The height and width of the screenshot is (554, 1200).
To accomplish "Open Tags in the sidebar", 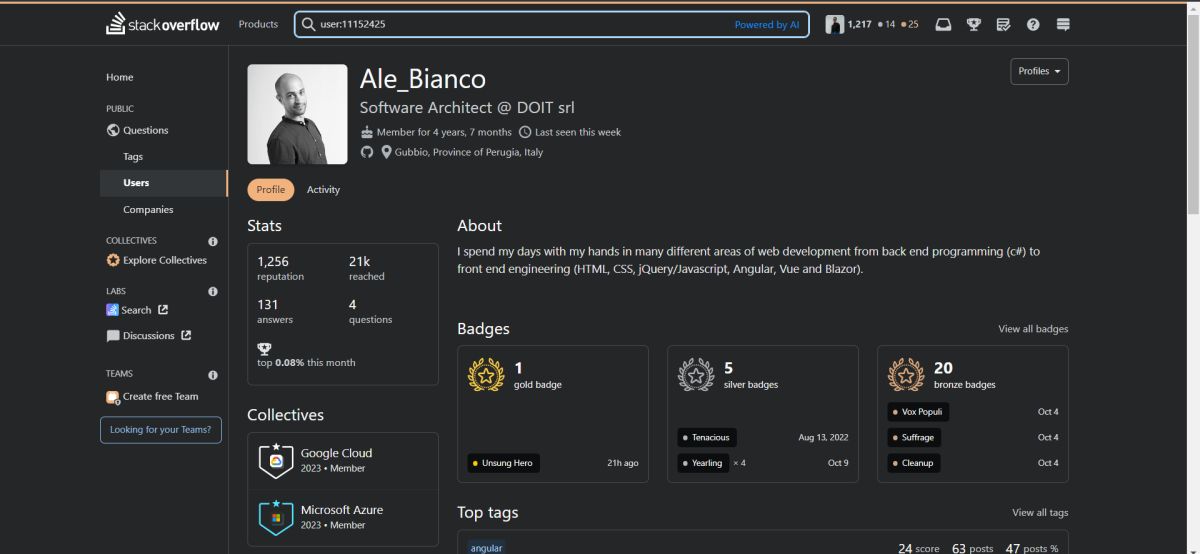I will (133, 157).
